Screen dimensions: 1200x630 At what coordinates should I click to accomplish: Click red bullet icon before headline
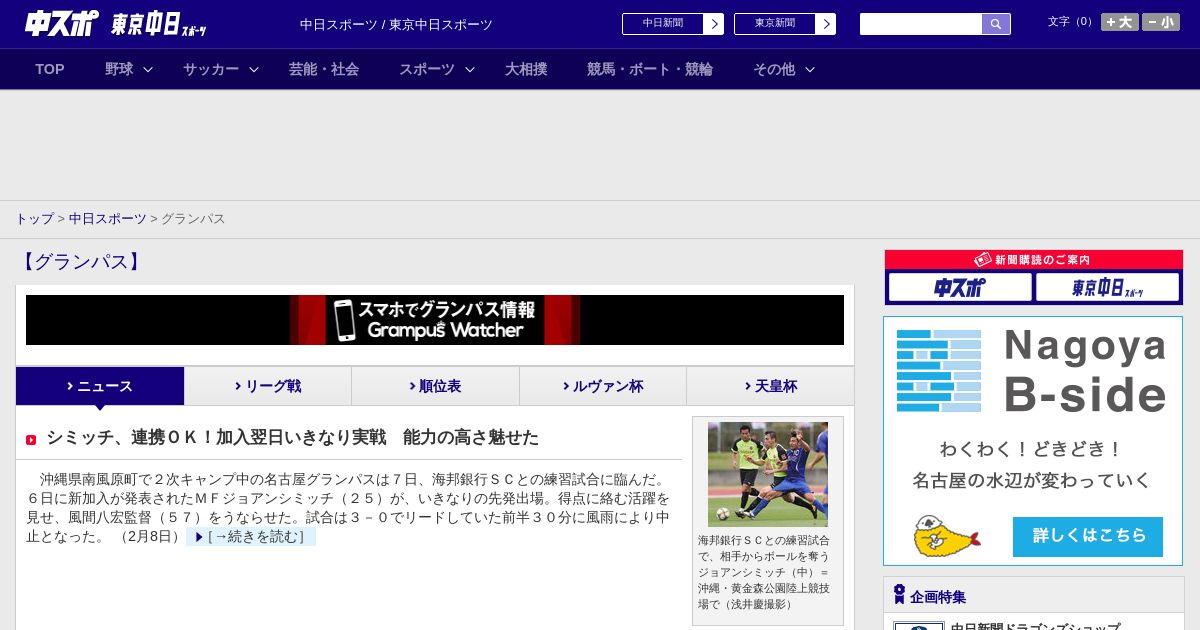[31, 440]
